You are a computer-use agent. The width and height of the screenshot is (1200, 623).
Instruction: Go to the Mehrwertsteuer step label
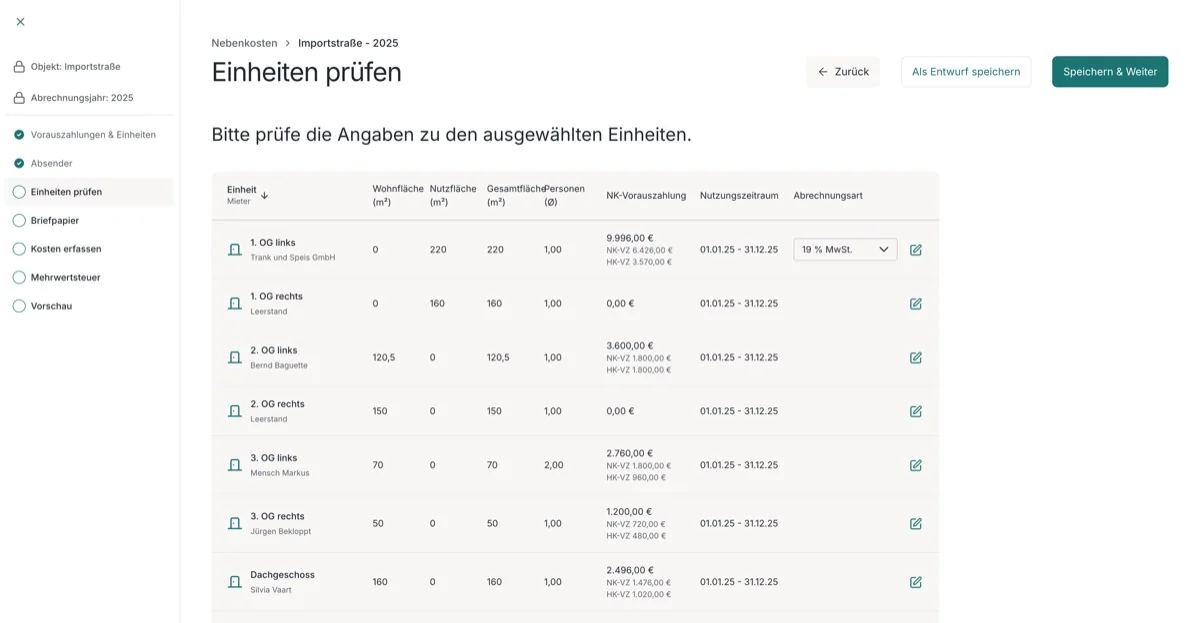65,277
